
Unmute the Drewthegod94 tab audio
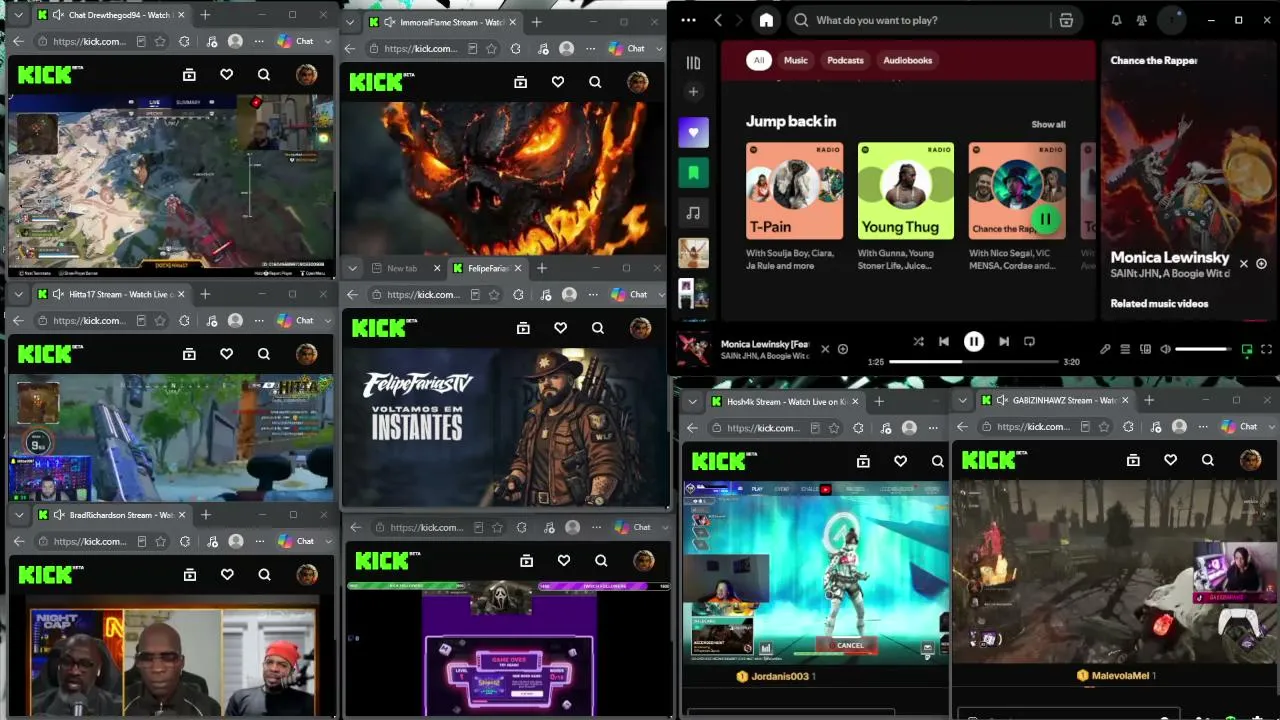click(58, 15)
